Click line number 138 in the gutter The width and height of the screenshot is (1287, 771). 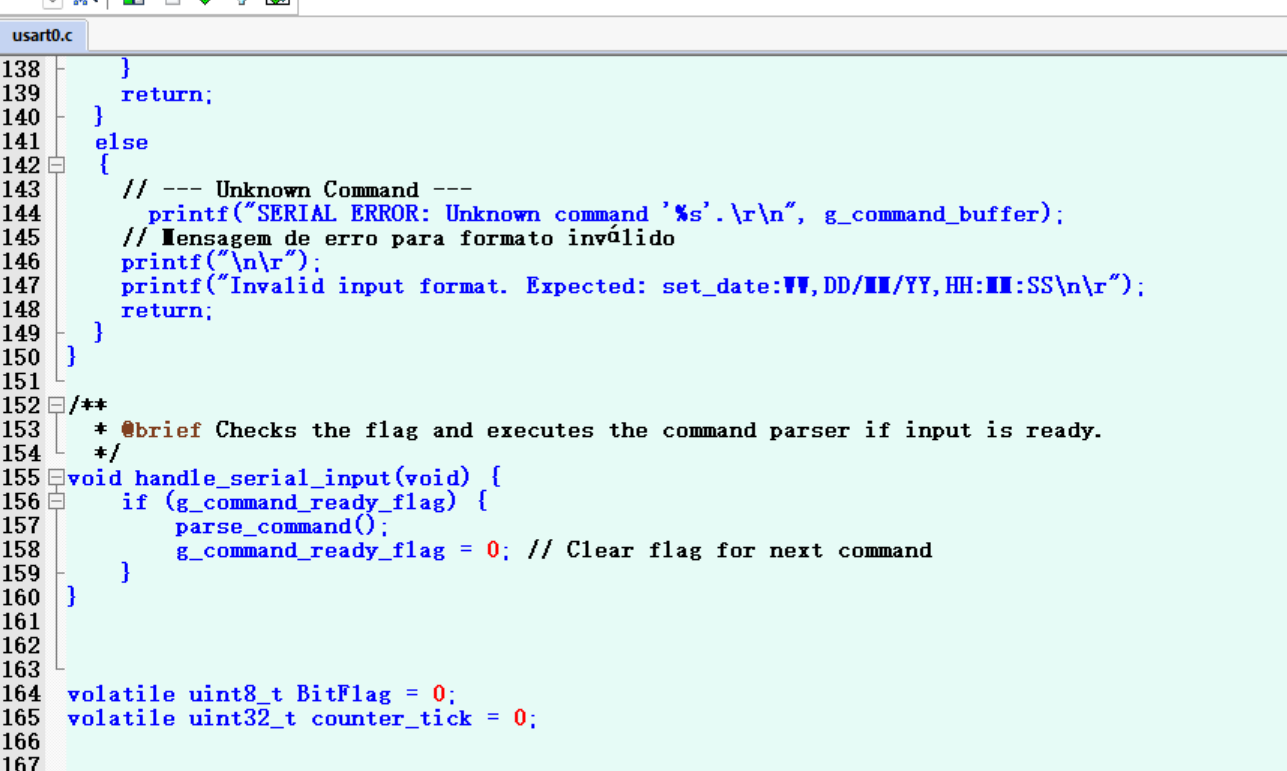click(21, 69)
